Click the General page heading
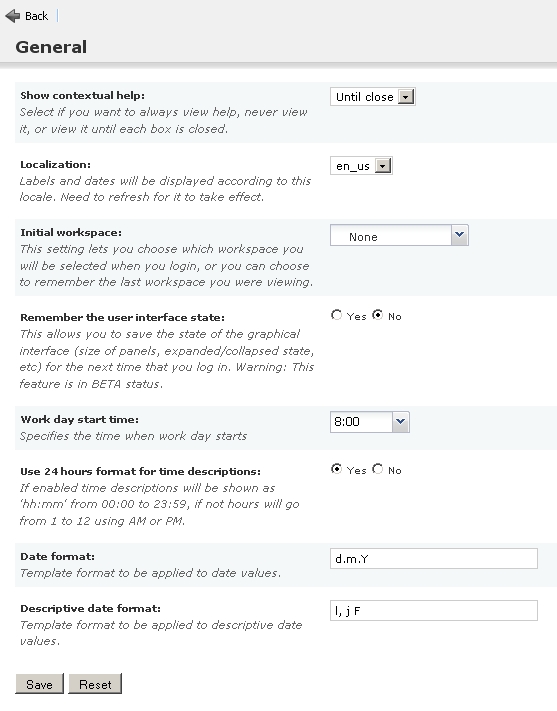This screenshot has height=711, width=557. click(x=51, y=47)
